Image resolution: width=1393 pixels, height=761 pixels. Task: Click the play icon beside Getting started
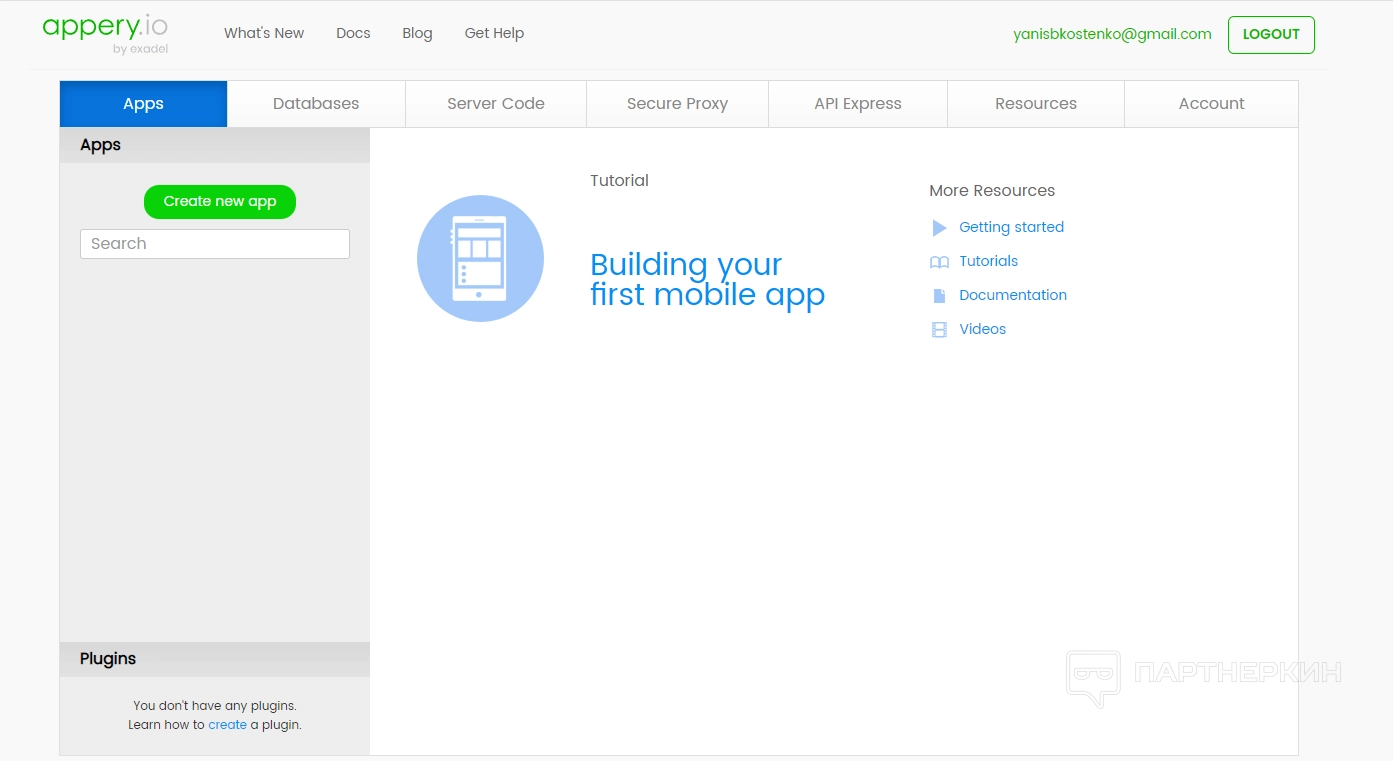point(939,228)
